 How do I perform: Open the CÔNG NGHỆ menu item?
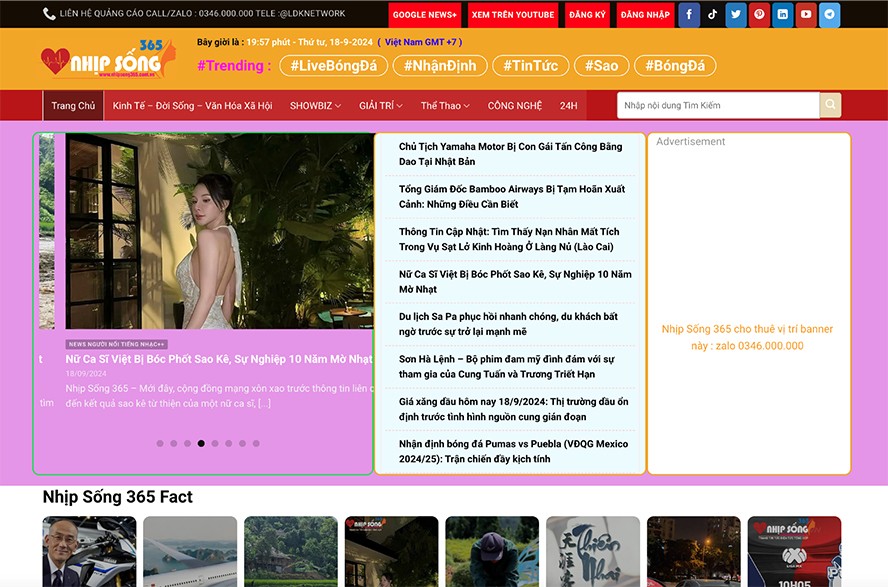click(515, 106)
